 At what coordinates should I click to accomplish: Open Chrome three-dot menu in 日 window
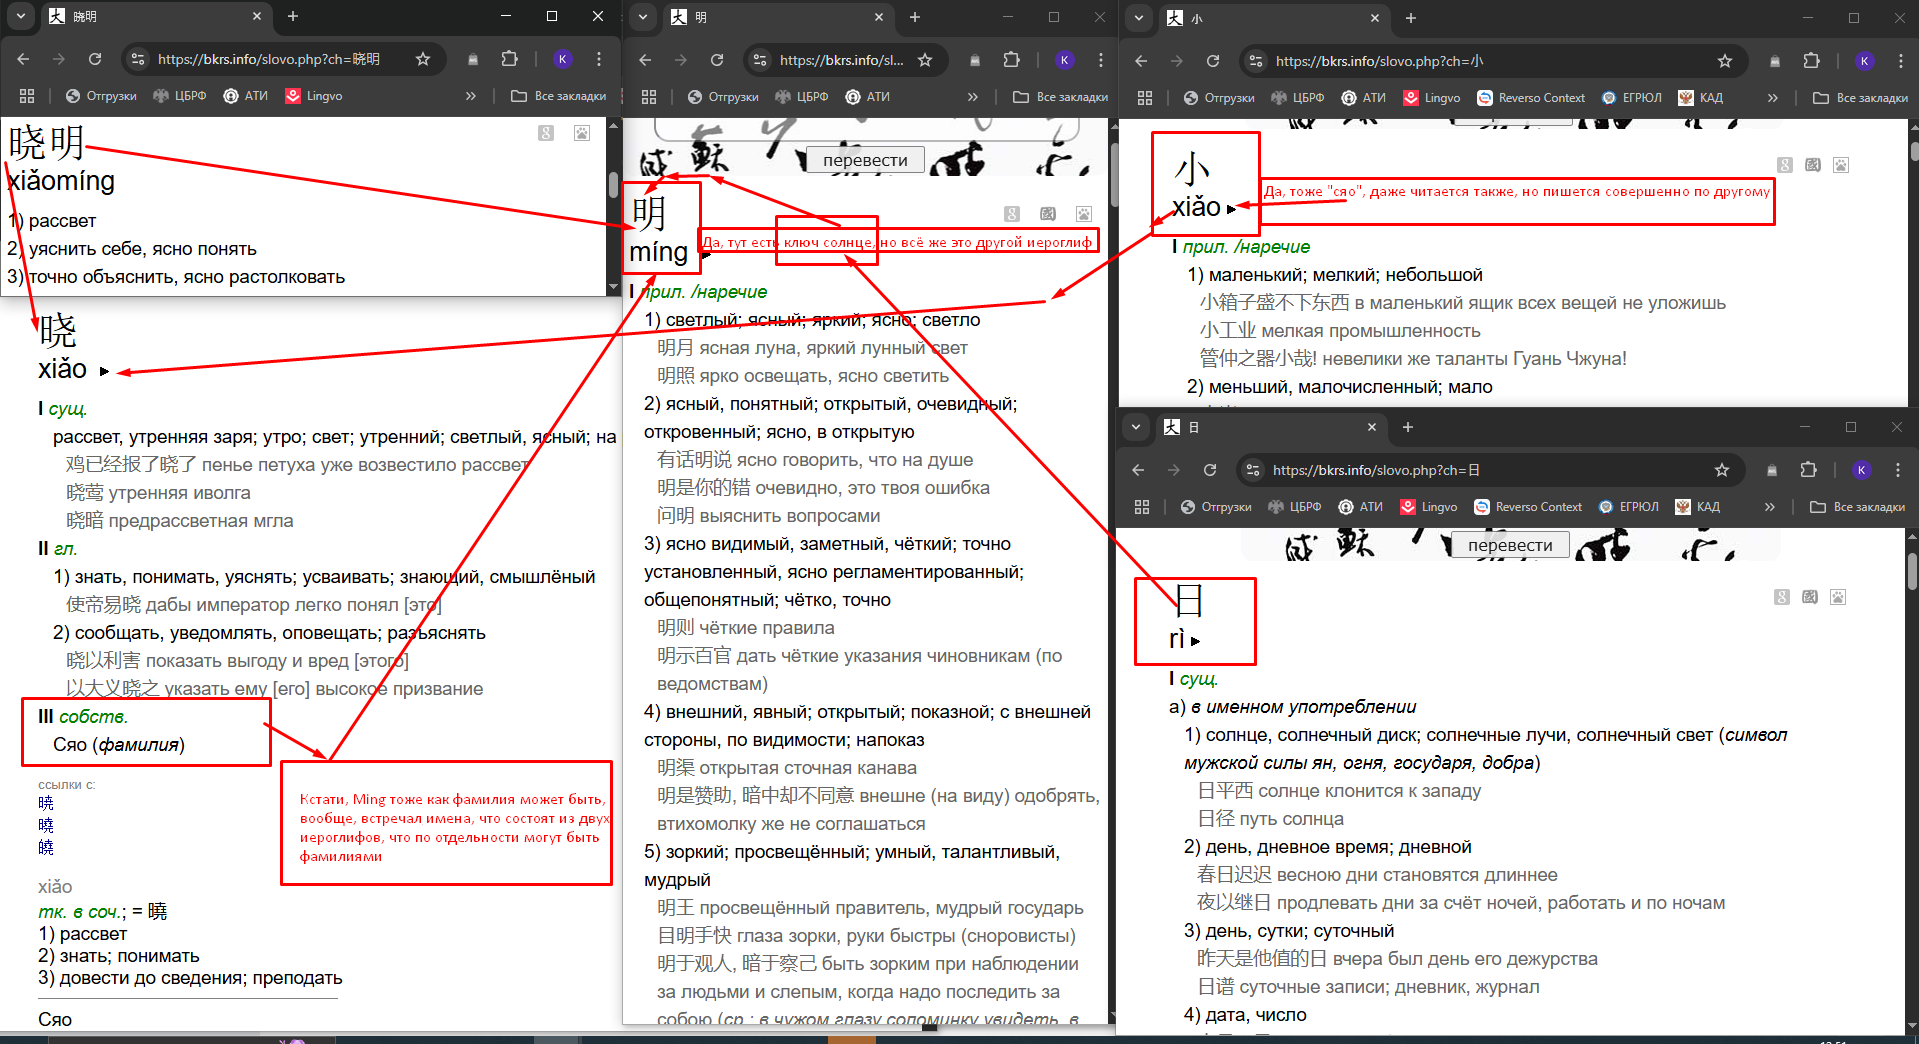pos(1897,470)
